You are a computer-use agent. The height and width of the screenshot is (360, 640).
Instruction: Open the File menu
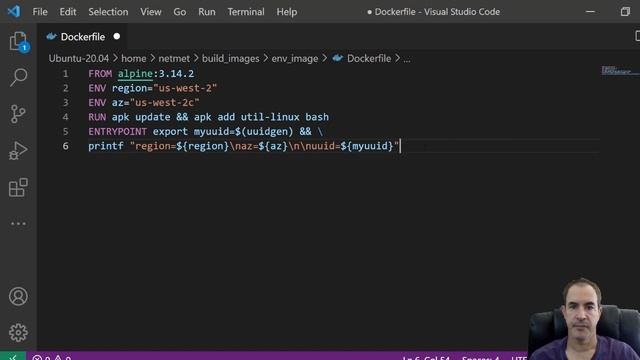(x=40, y=12)
